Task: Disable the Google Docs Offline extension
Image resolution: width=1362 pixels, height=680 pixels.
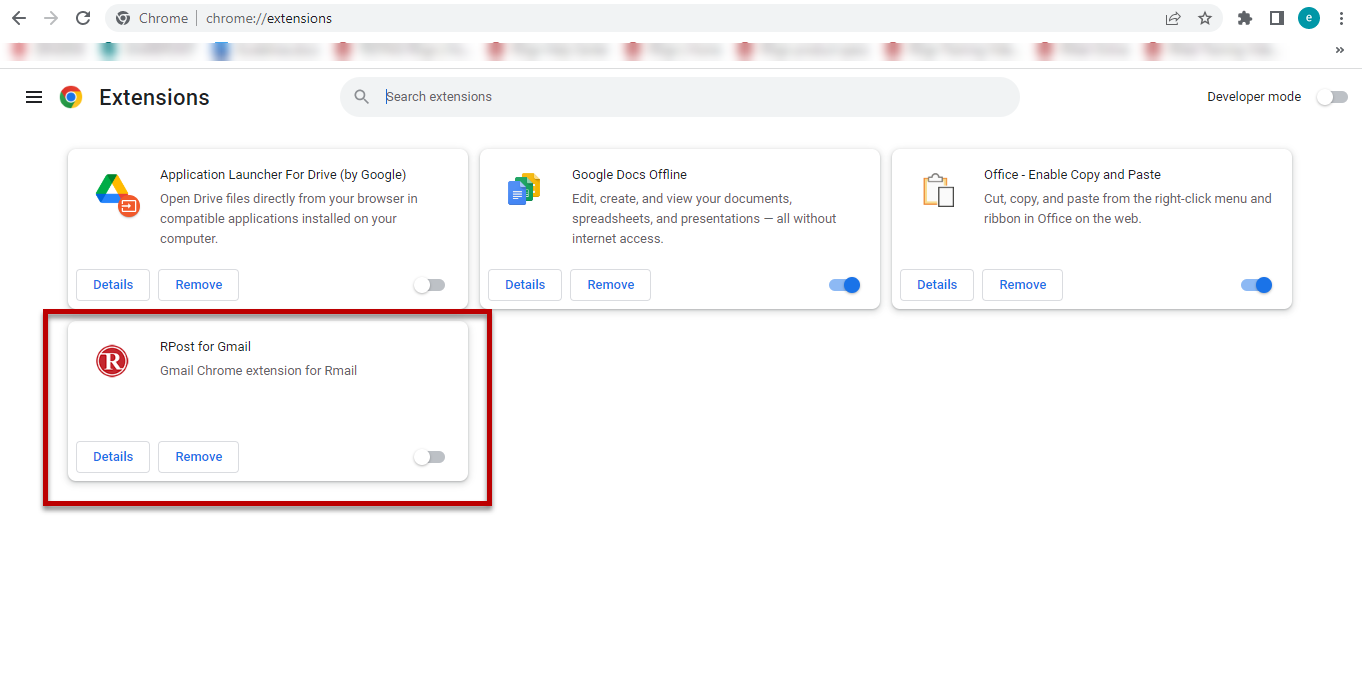Action: (844, 285)
